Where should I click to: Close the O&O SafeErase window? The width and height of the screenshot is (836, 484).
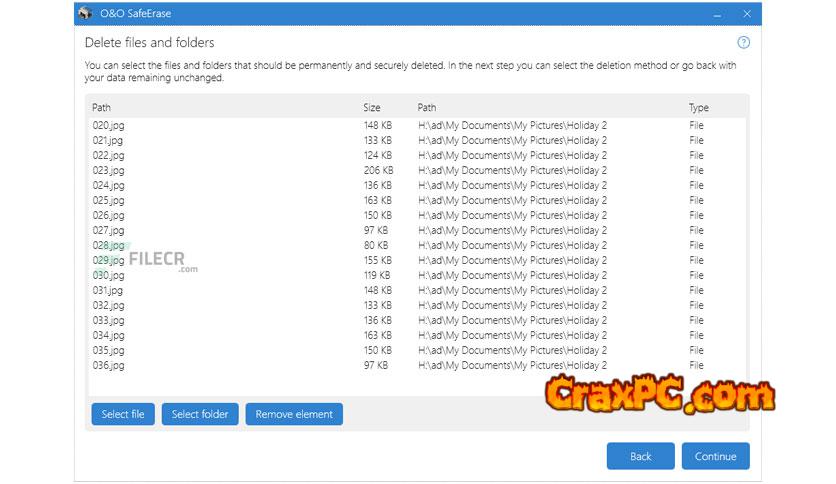[747, 14]
